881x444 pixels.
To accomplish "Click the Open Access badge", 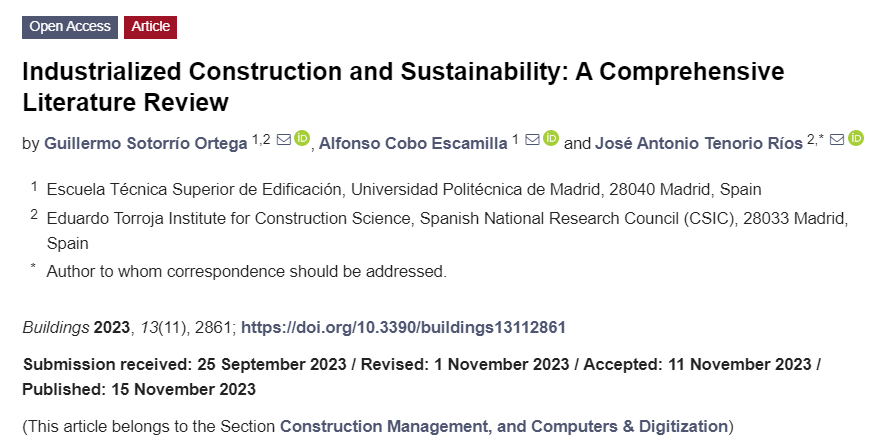I will click(x=70, y=27).
